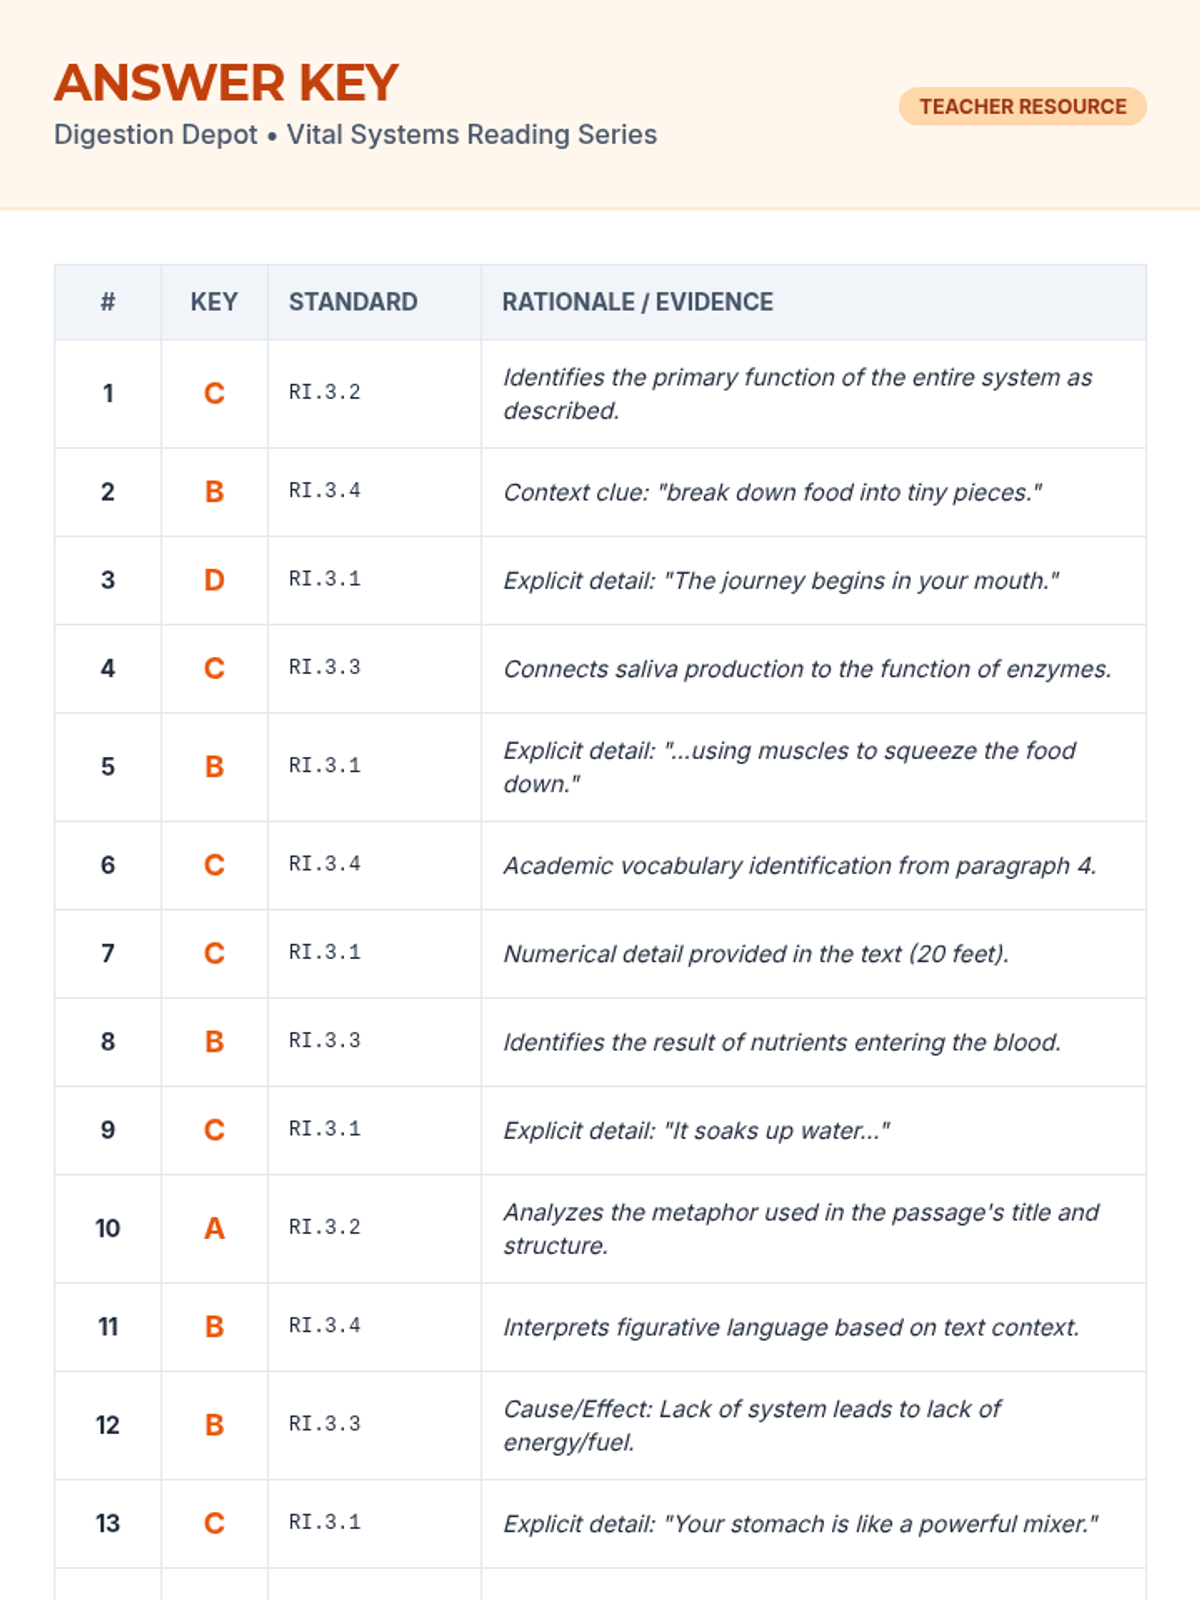The image size is (1200, 1600).
Task: Click answer letter B for question 12
Action: pos(214,1425)
